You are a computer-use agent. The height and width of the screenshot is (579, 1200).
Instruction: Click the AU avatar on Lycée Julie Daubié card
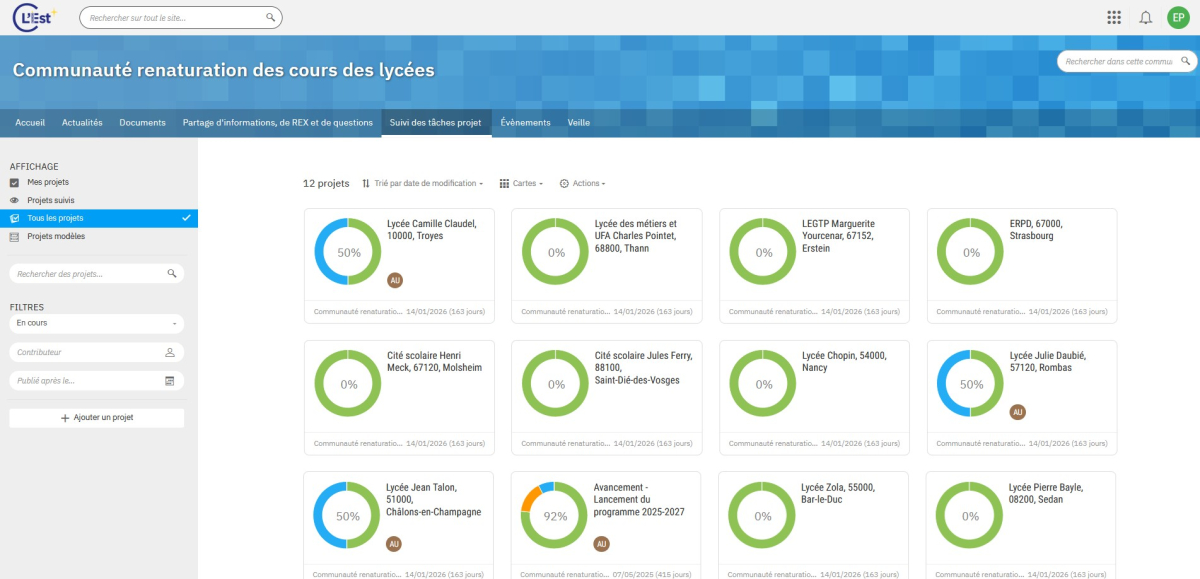[1018, 412]
